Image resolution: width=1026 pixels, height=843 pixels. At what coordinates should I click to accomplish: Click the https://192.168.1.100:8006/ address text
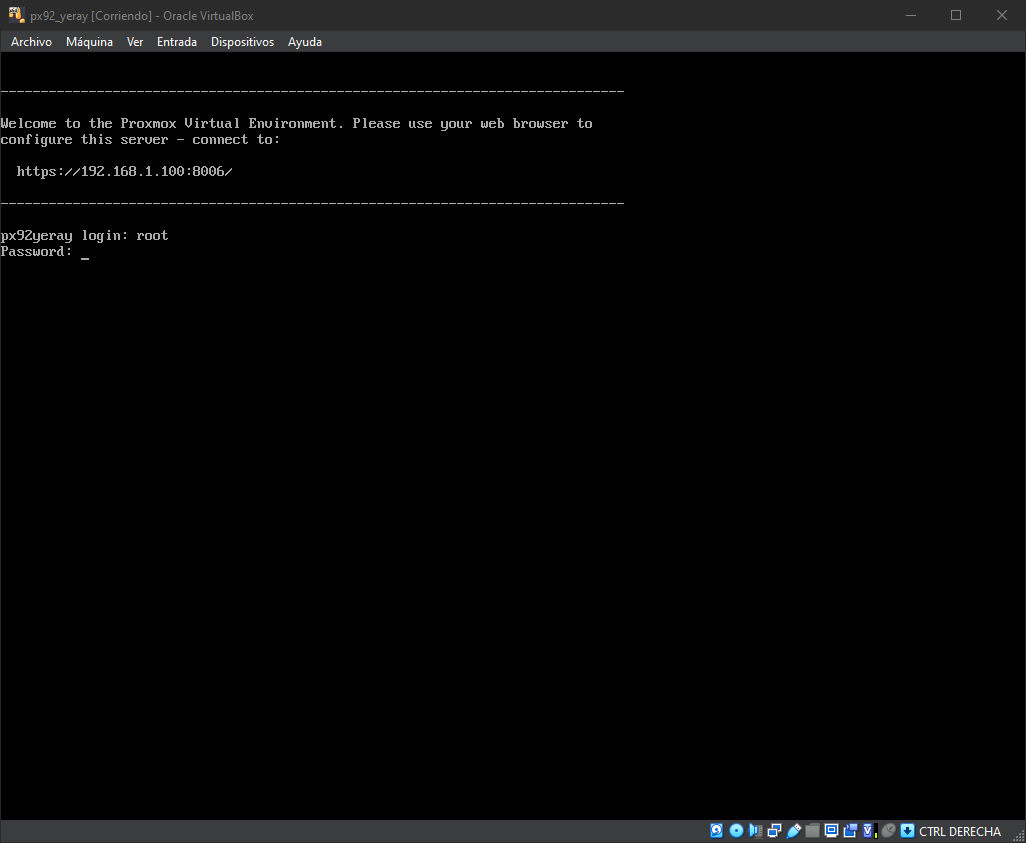(x=124, y=171)
